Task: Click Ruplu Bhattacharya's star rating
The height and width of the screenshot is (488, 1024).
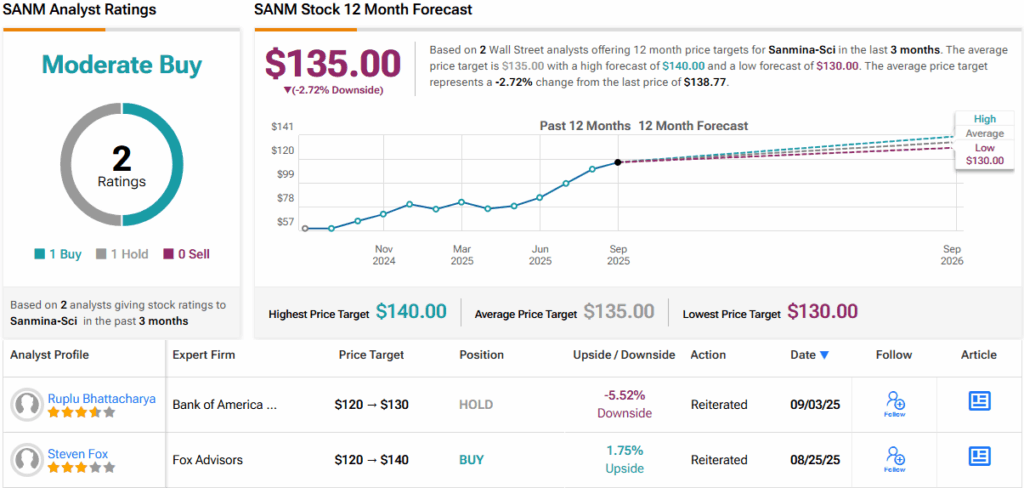Action: coord(82,412)
